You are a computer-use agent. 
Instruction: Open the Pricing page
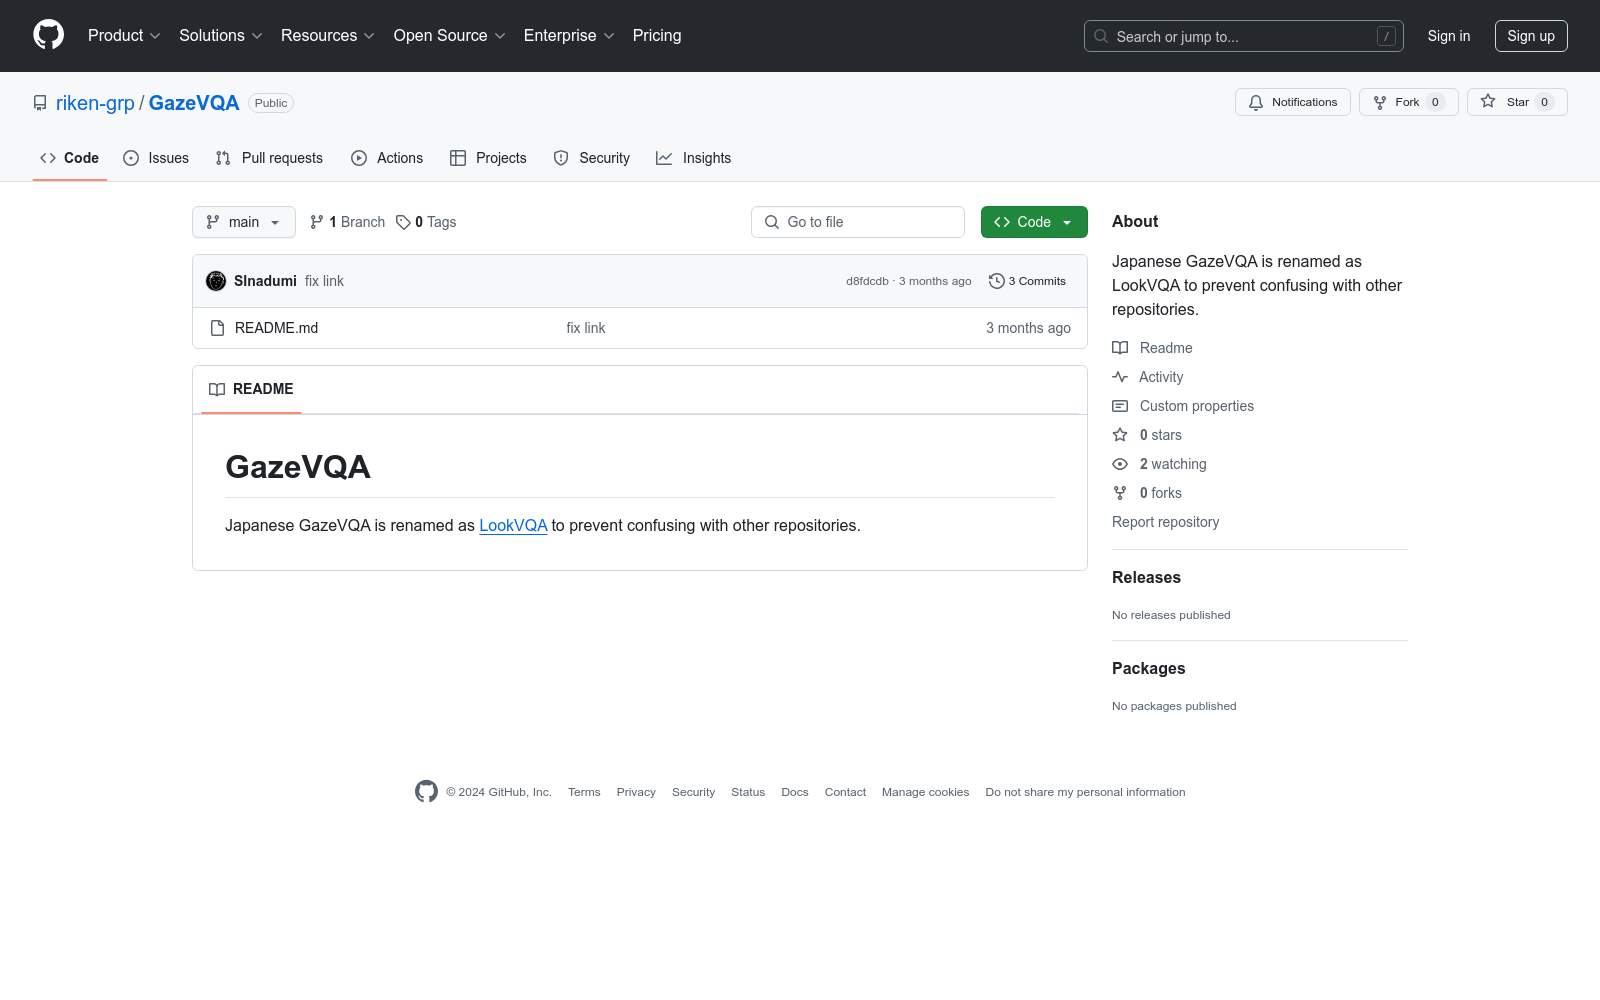coord(657,35)
